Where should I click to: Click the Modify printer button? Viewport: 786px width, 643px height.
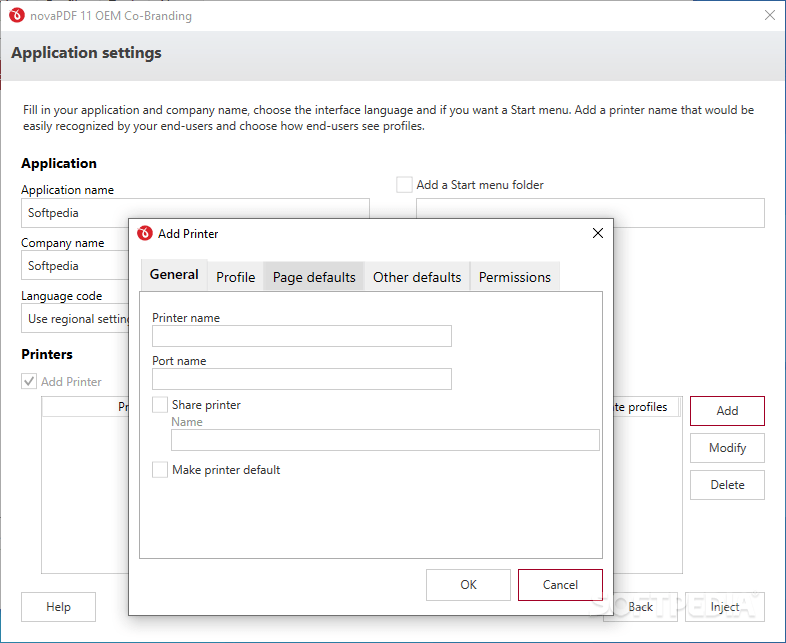727,448
